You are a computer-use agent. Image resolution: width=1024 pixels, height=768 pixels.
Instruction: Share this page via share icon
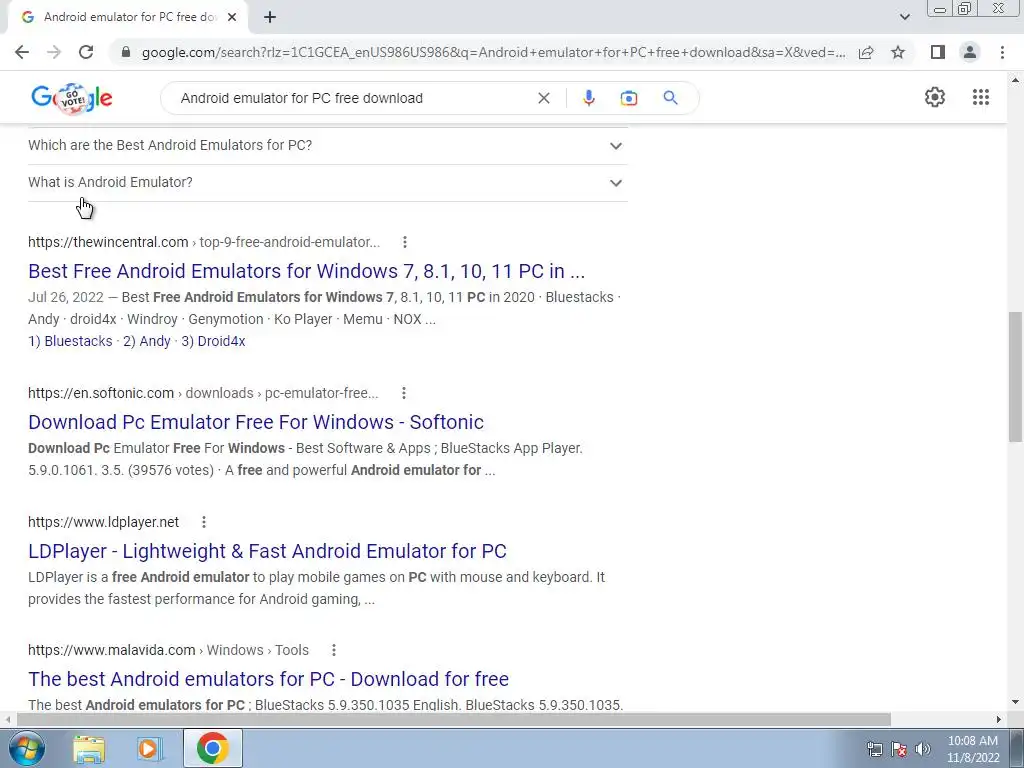pyautogui.click(x=866, y=52)
